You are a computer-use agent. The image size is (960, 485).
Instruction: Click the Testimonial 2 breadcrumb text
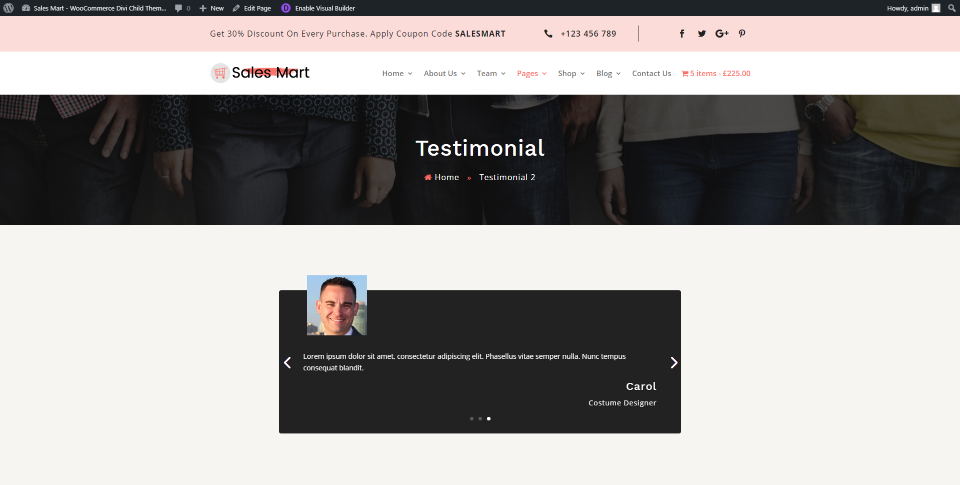(507, 177)
